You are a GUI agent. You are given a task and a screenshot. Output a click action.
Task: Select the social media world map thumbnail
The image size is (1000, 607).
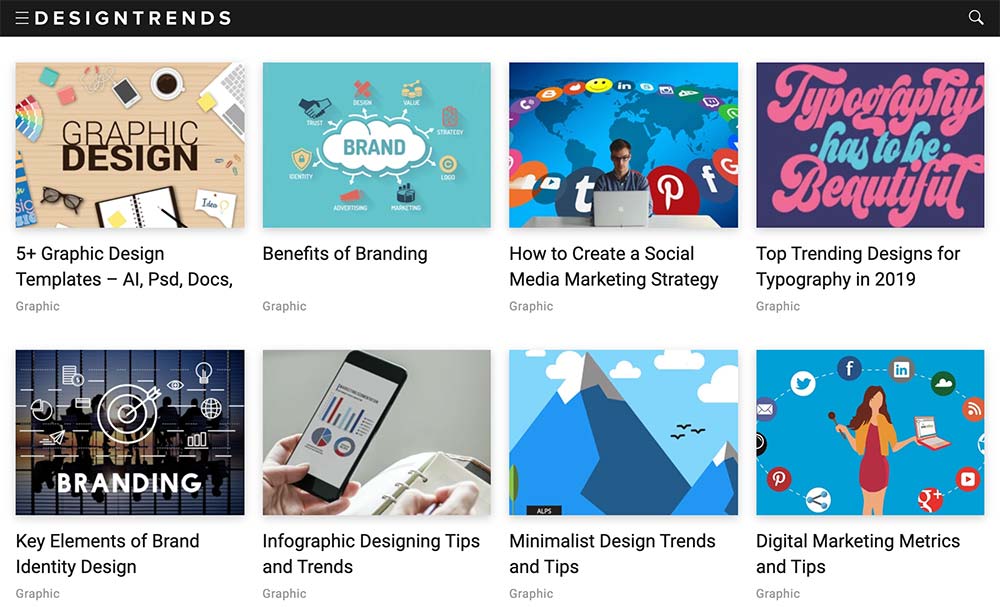click(x=624, y=145)
